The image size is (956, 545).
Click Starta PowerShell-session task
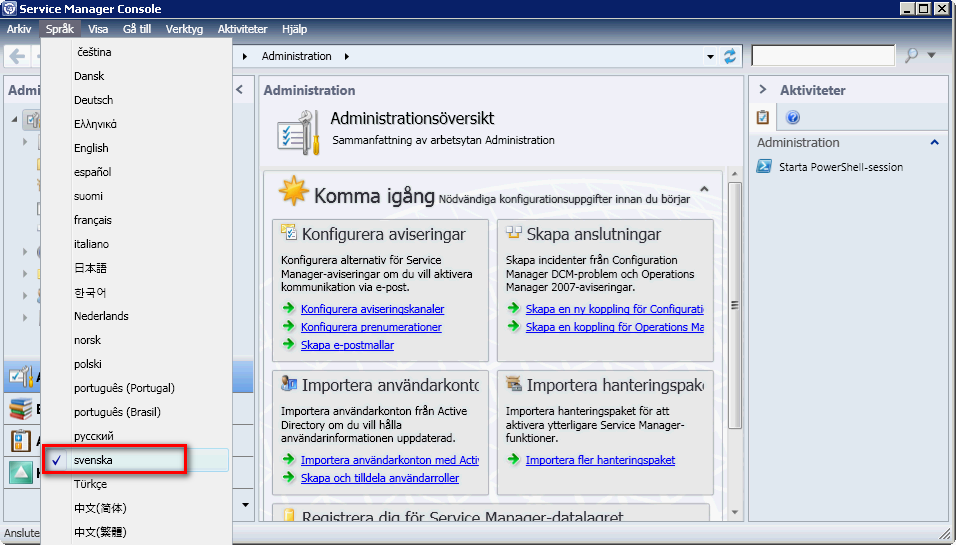click(x=841, y=167)
